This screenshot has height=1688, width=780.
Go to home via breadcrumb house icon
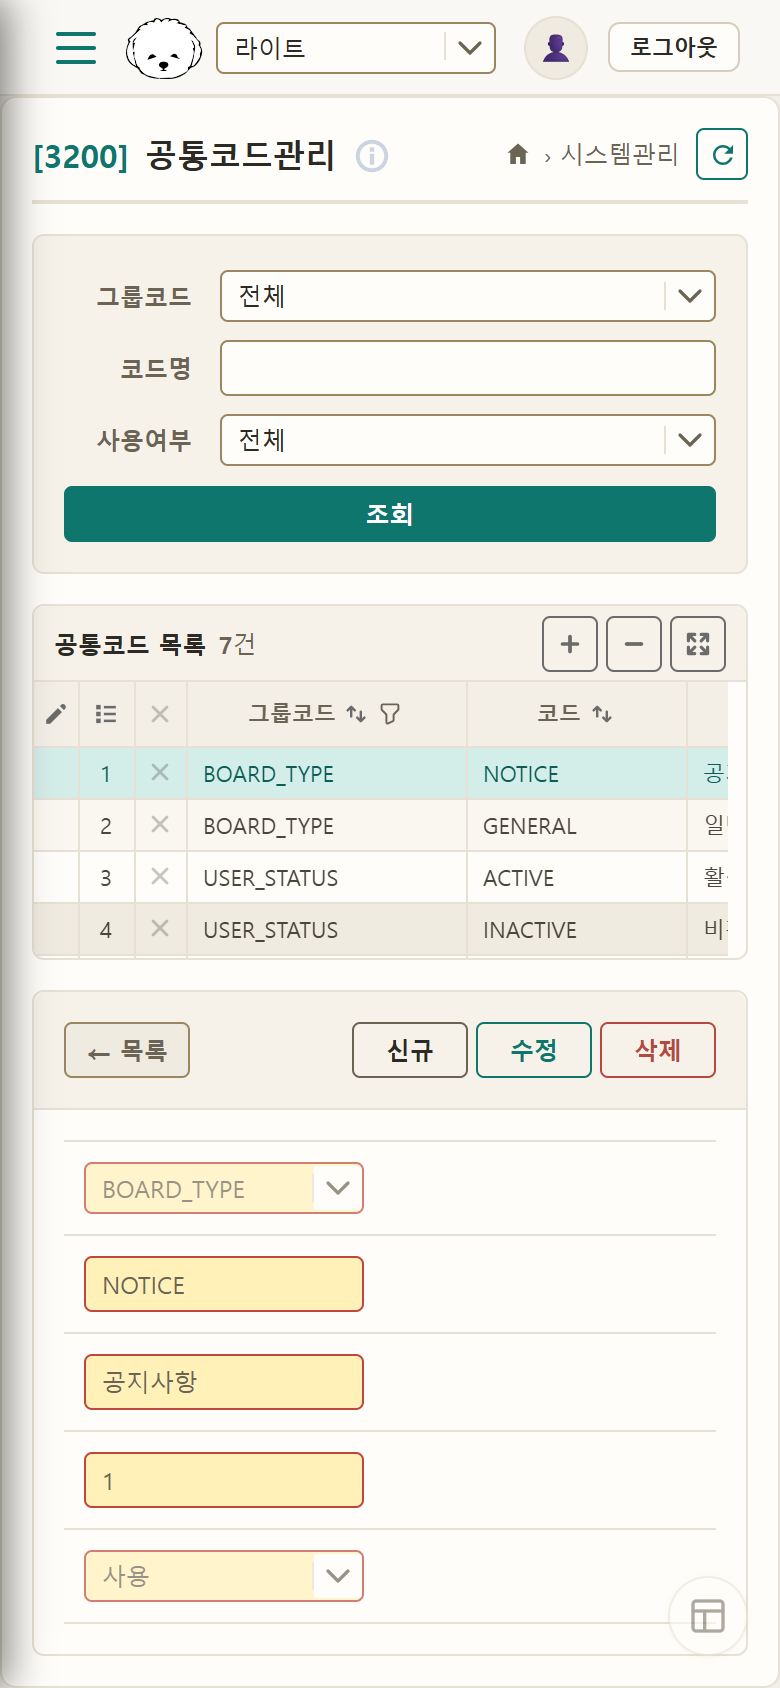518,155
